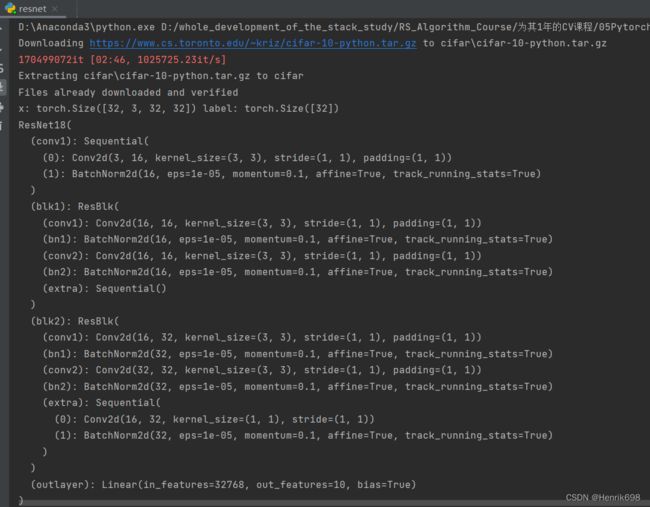Click the ResNet18( output line

click(x=45, y=125)
